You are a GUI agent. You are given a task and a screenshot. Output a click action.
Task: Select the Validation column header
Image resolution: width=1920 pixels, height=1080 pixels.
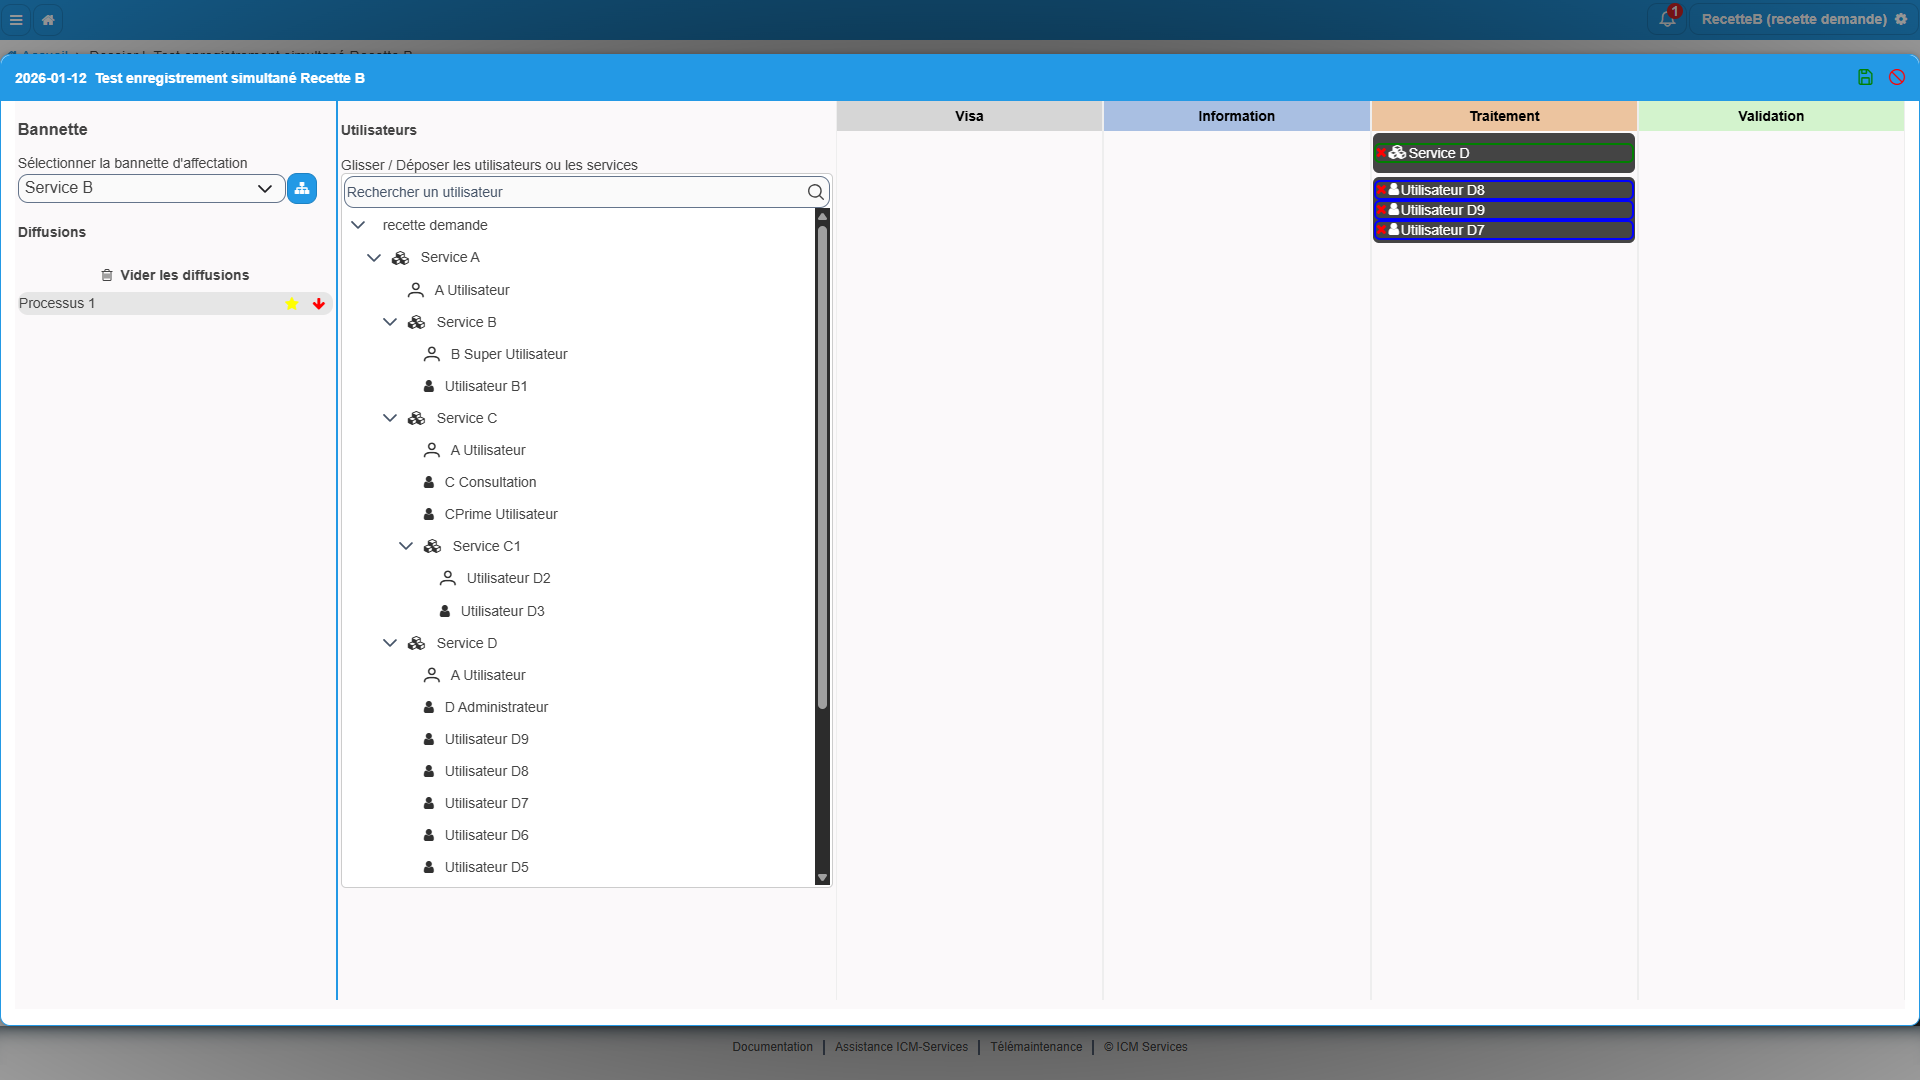click(x=1771, y=116)
